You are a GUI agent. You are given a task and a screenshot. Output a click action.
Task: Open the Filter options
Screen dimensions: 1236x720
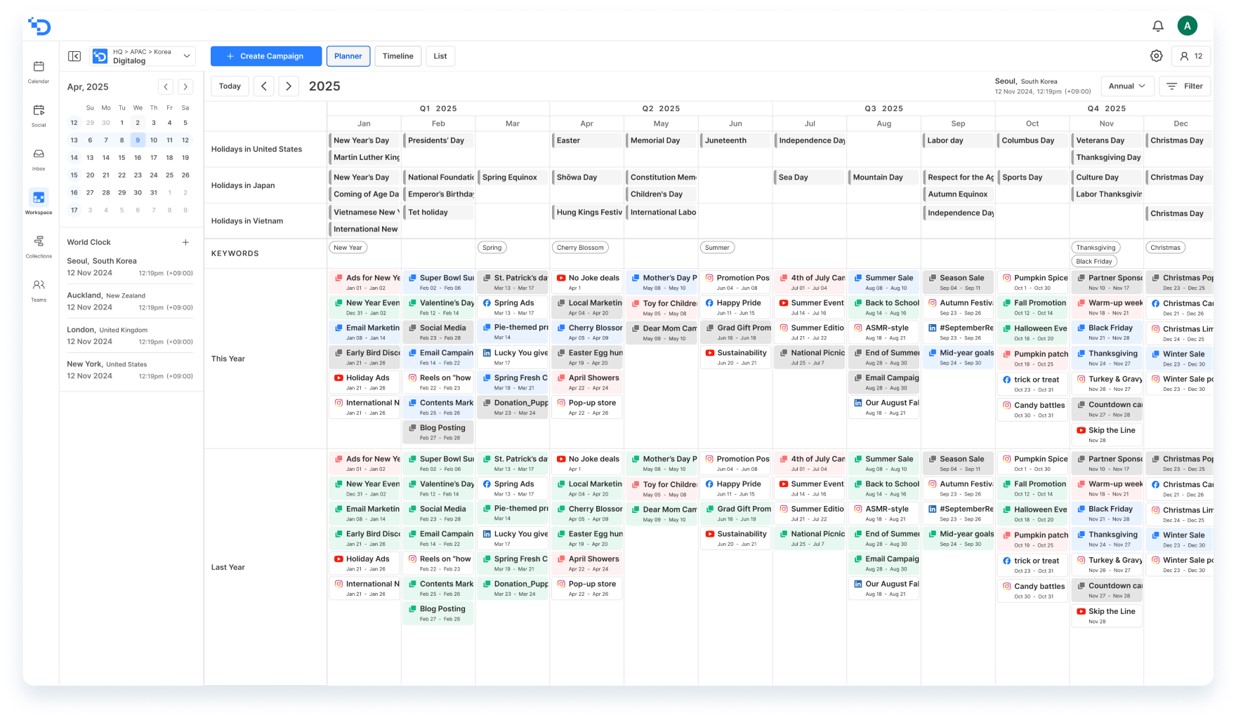point(1185,86)
